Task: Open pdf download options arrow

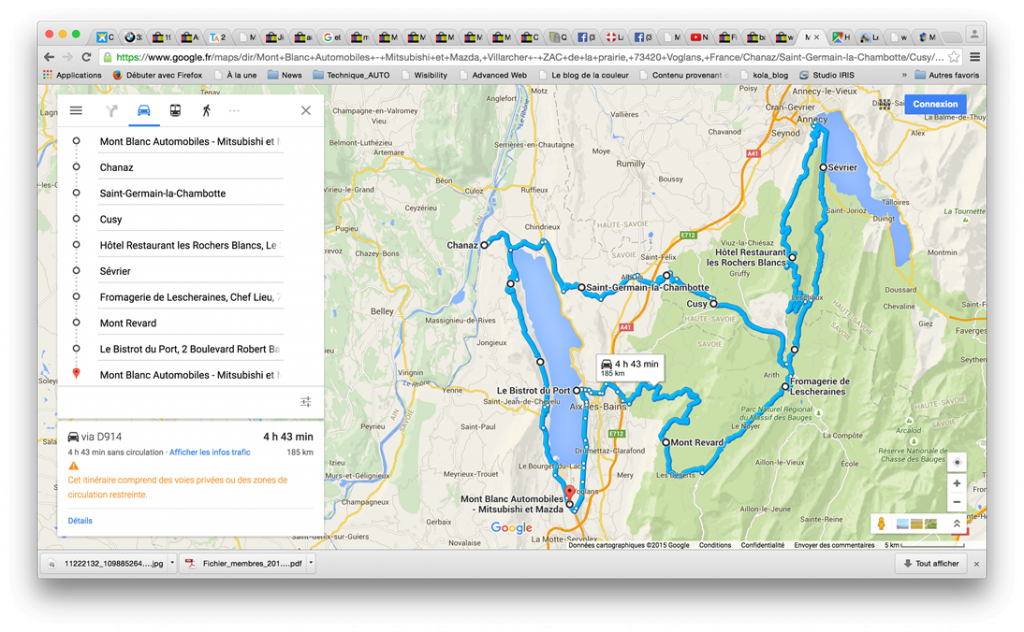Action: 311,563
